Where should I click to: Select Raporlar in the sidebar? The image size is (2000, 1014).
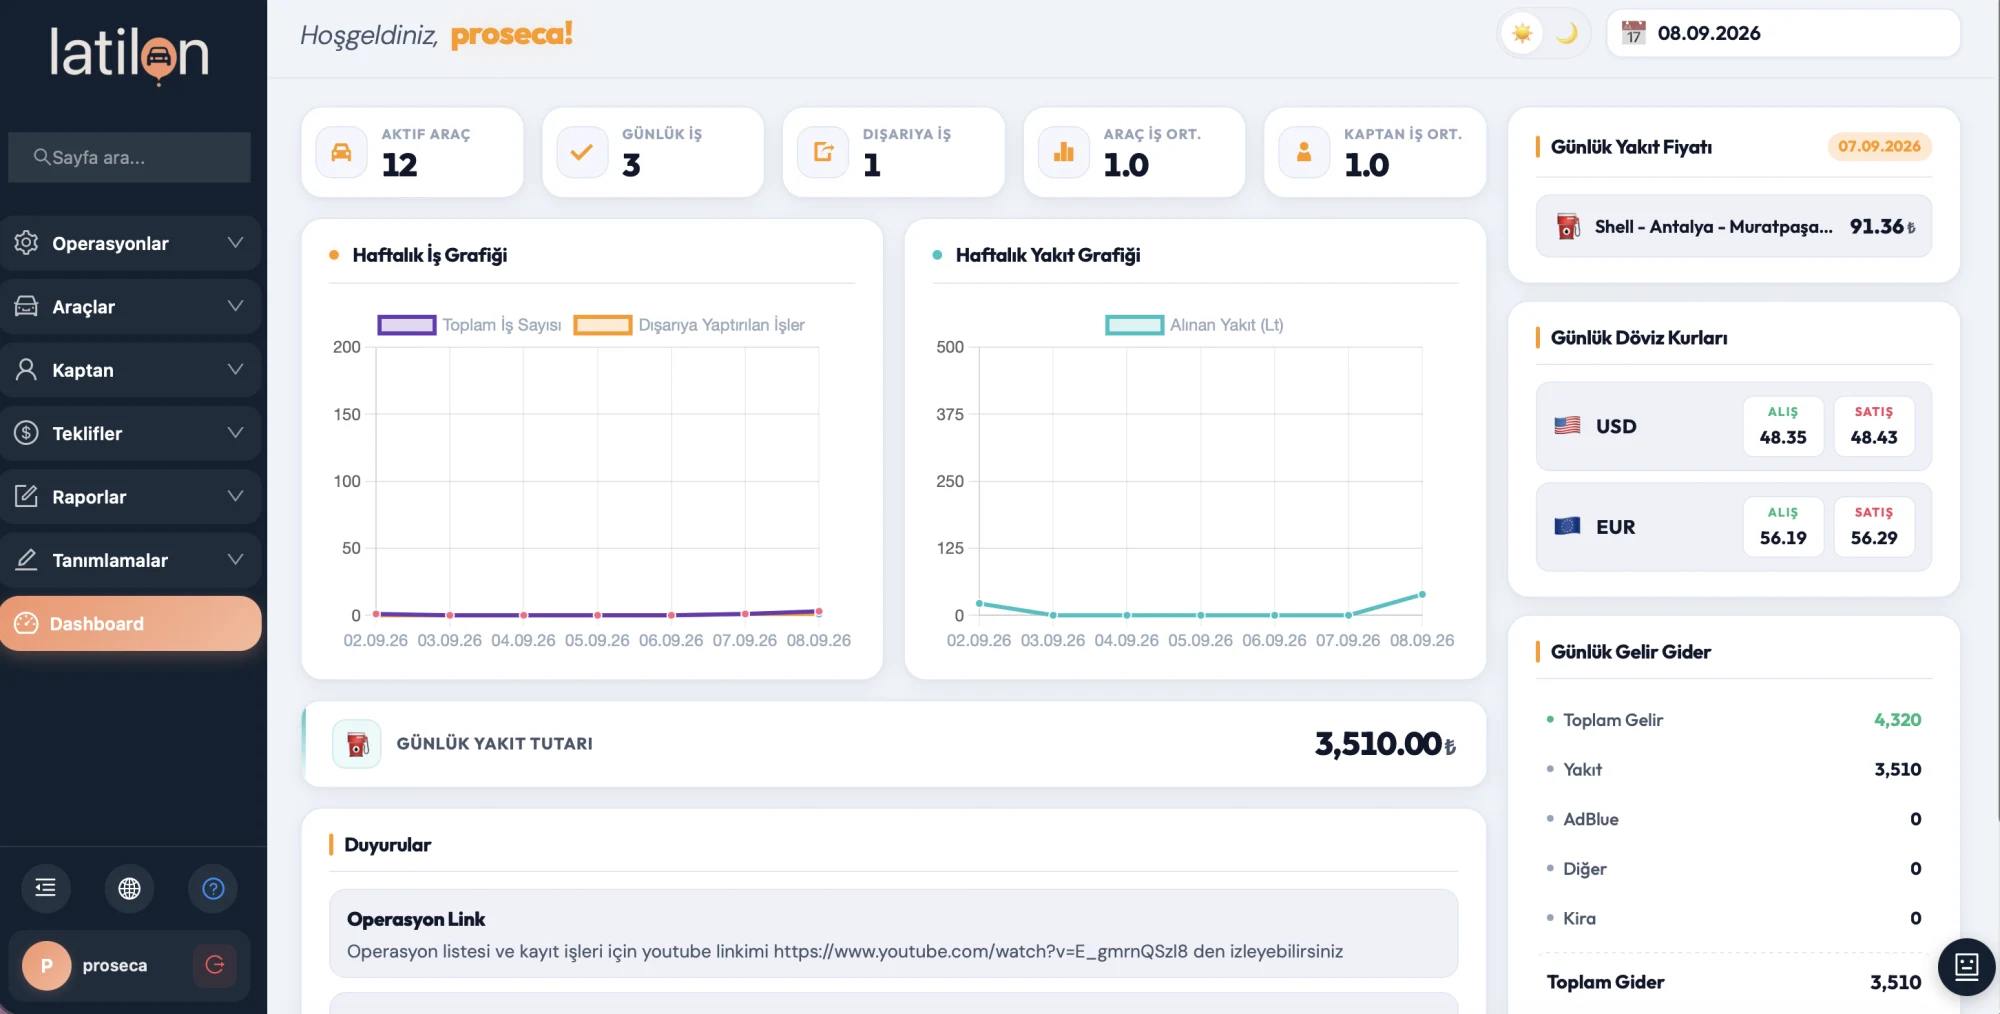[x=131, y=496]
